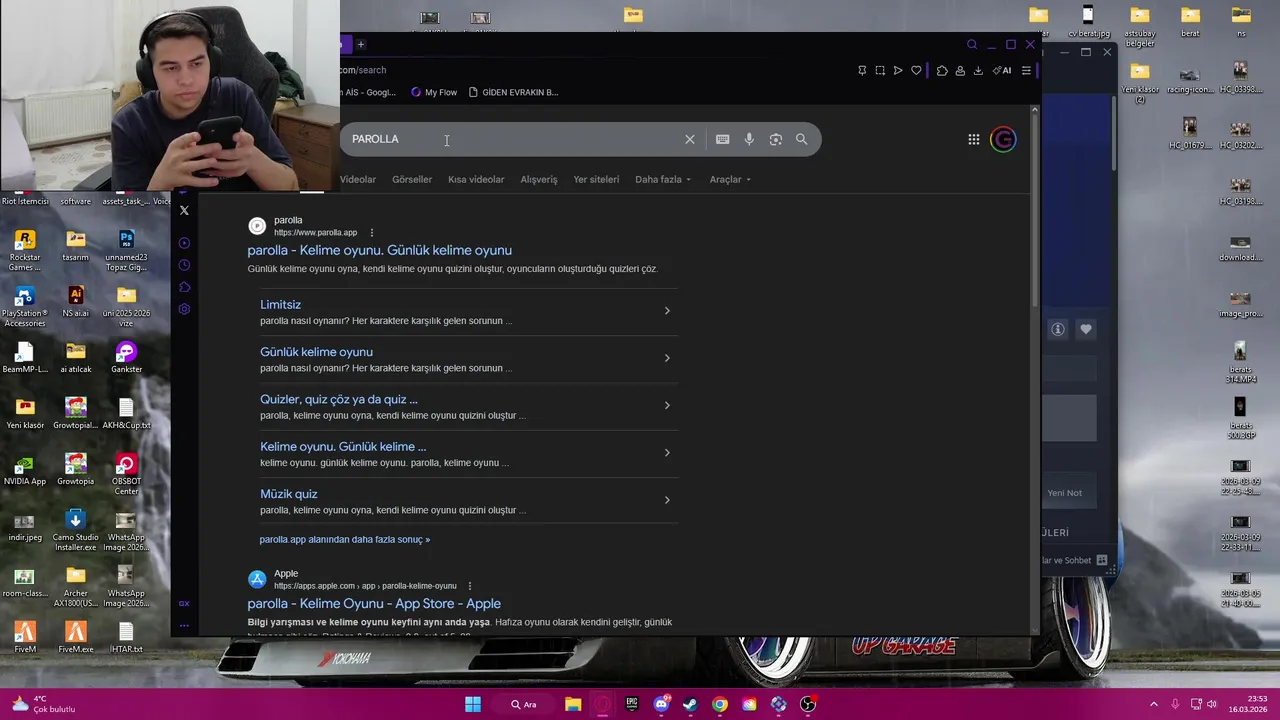Open Chrome from the taskbar
The width and height of the screenshot is (1280, 720).
[x=719, y=704]
